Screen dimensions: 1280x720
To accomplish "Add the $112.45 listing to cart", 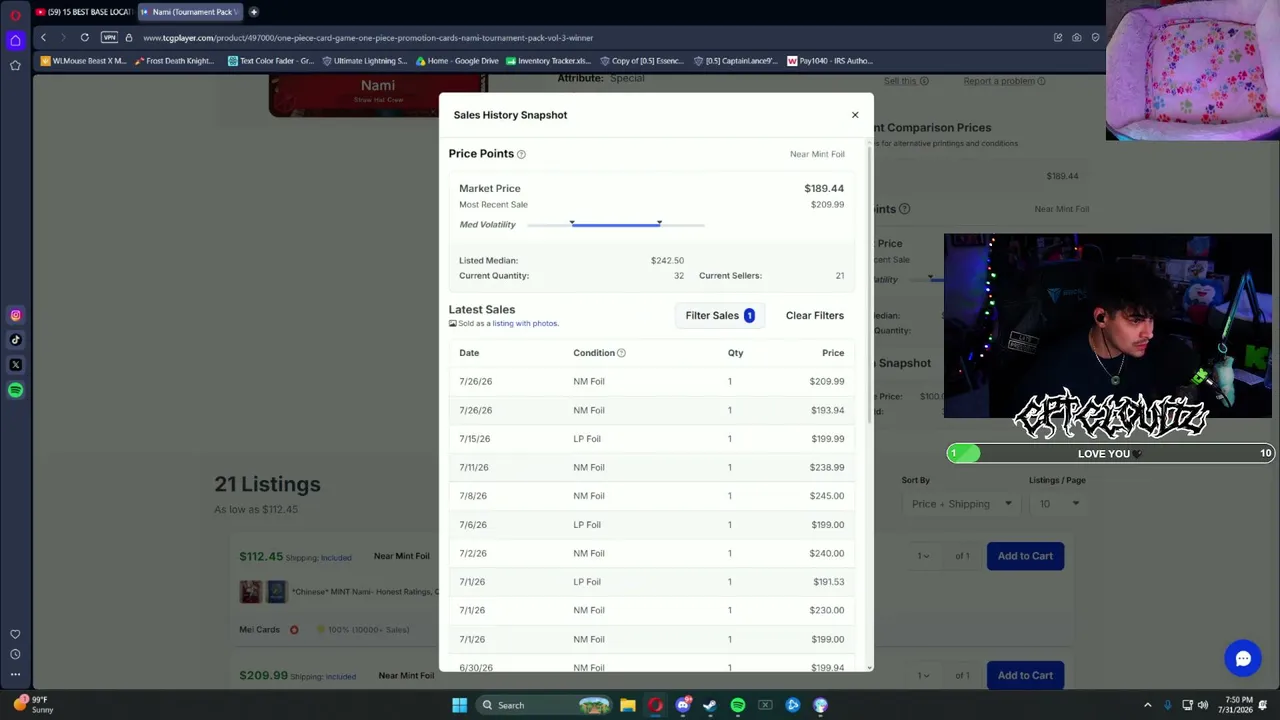I will (x=1025, y=556).
